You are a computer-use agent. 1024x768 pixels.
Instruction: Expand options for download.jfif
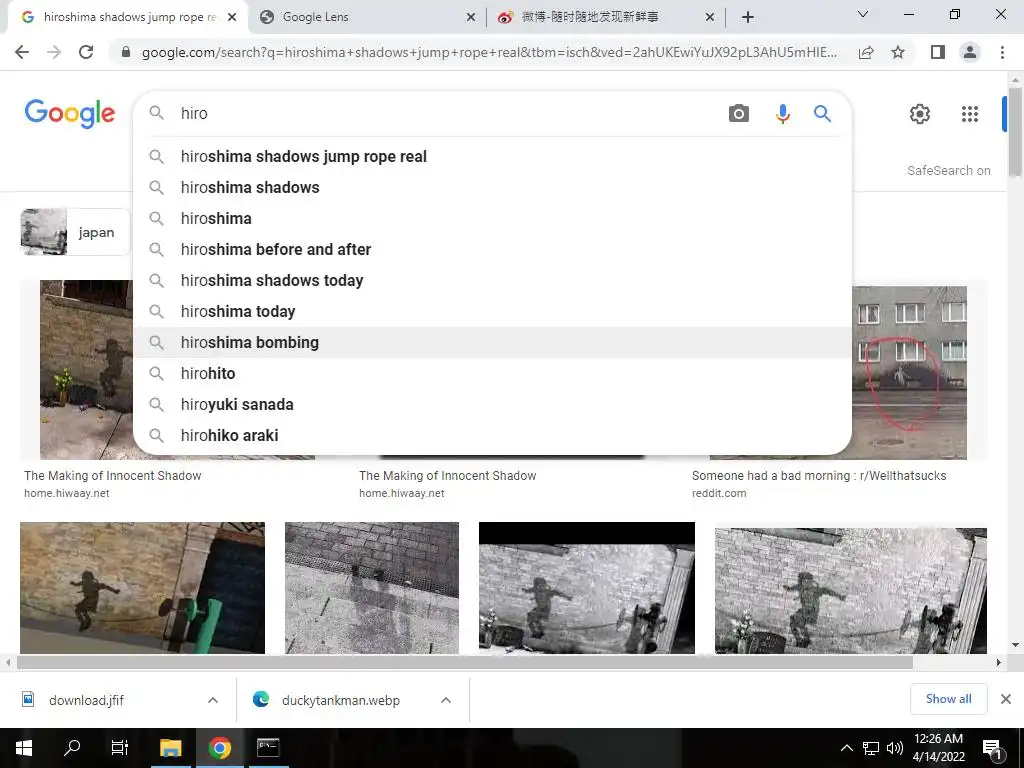(x=213, y=700)
